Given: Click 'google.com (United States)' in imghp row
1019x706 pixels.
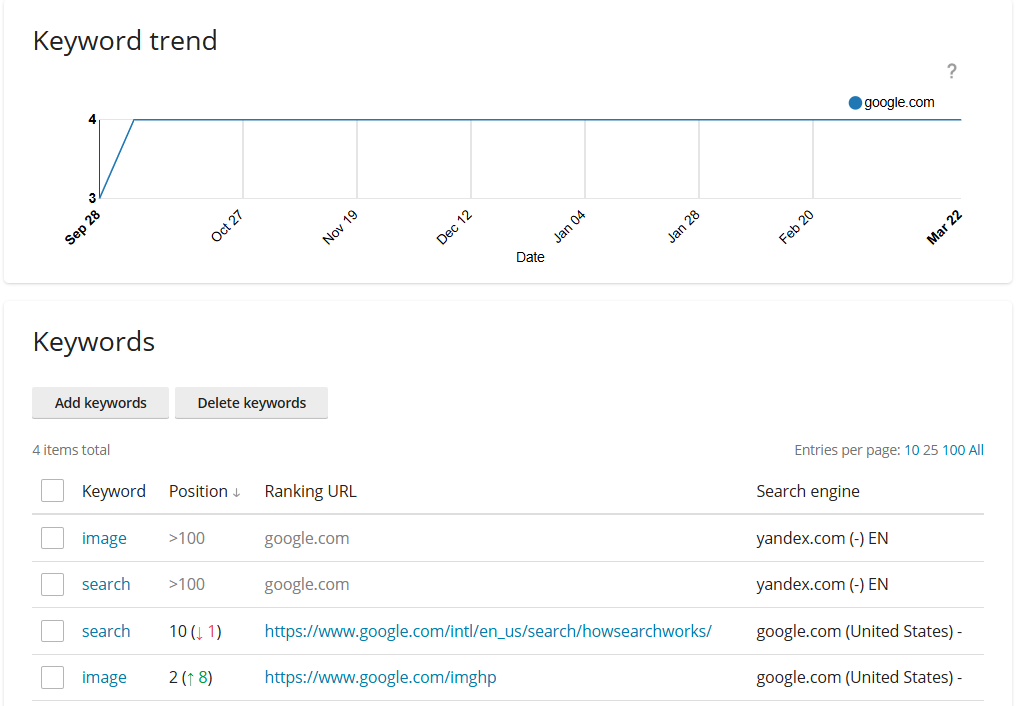Looking at the screenshot, I should (855, 677).
